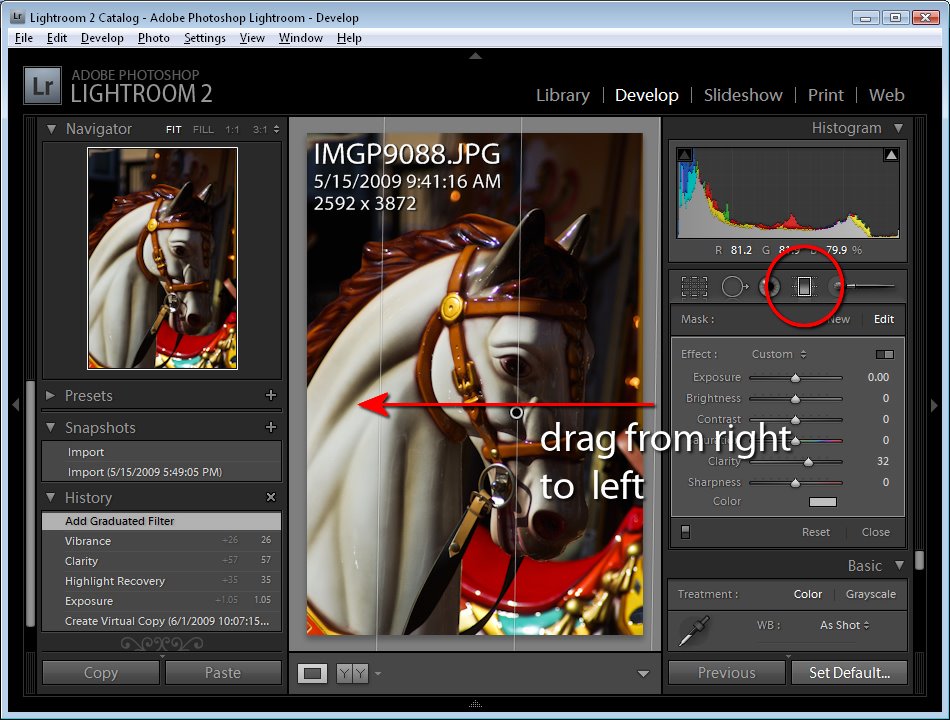The image size is (950, 720).
Task: Adjust the Brightness slider handle
Action: [796, 399]
